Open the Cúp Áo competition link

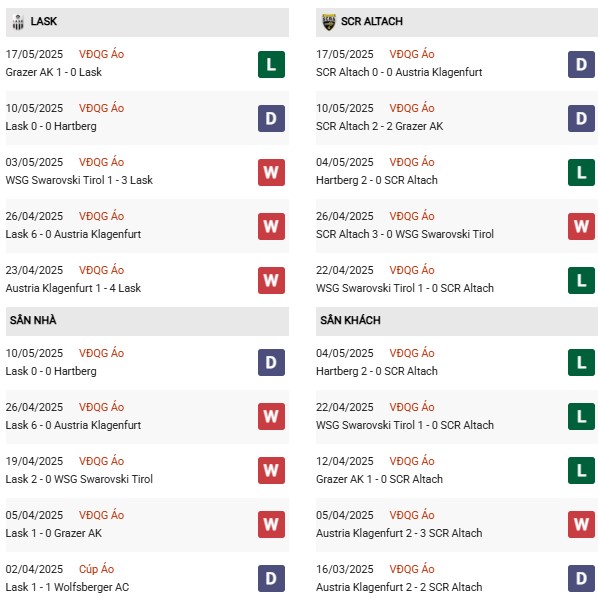point(96,569)
